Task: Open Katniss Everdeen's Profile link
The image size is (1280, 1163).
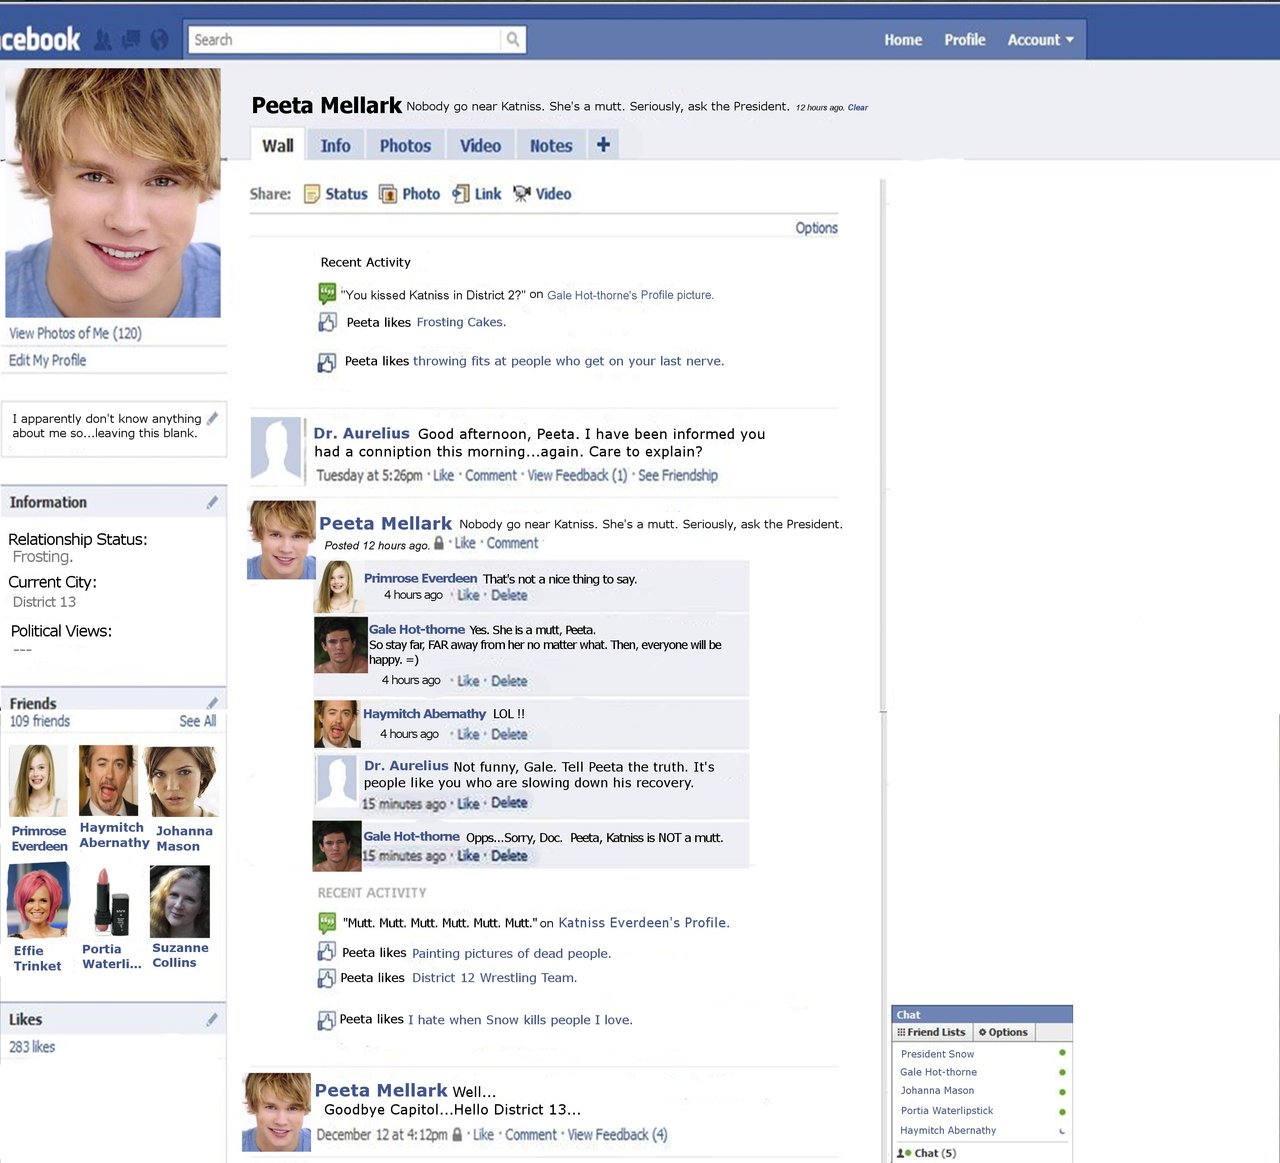Action: [x=644, y=923]
